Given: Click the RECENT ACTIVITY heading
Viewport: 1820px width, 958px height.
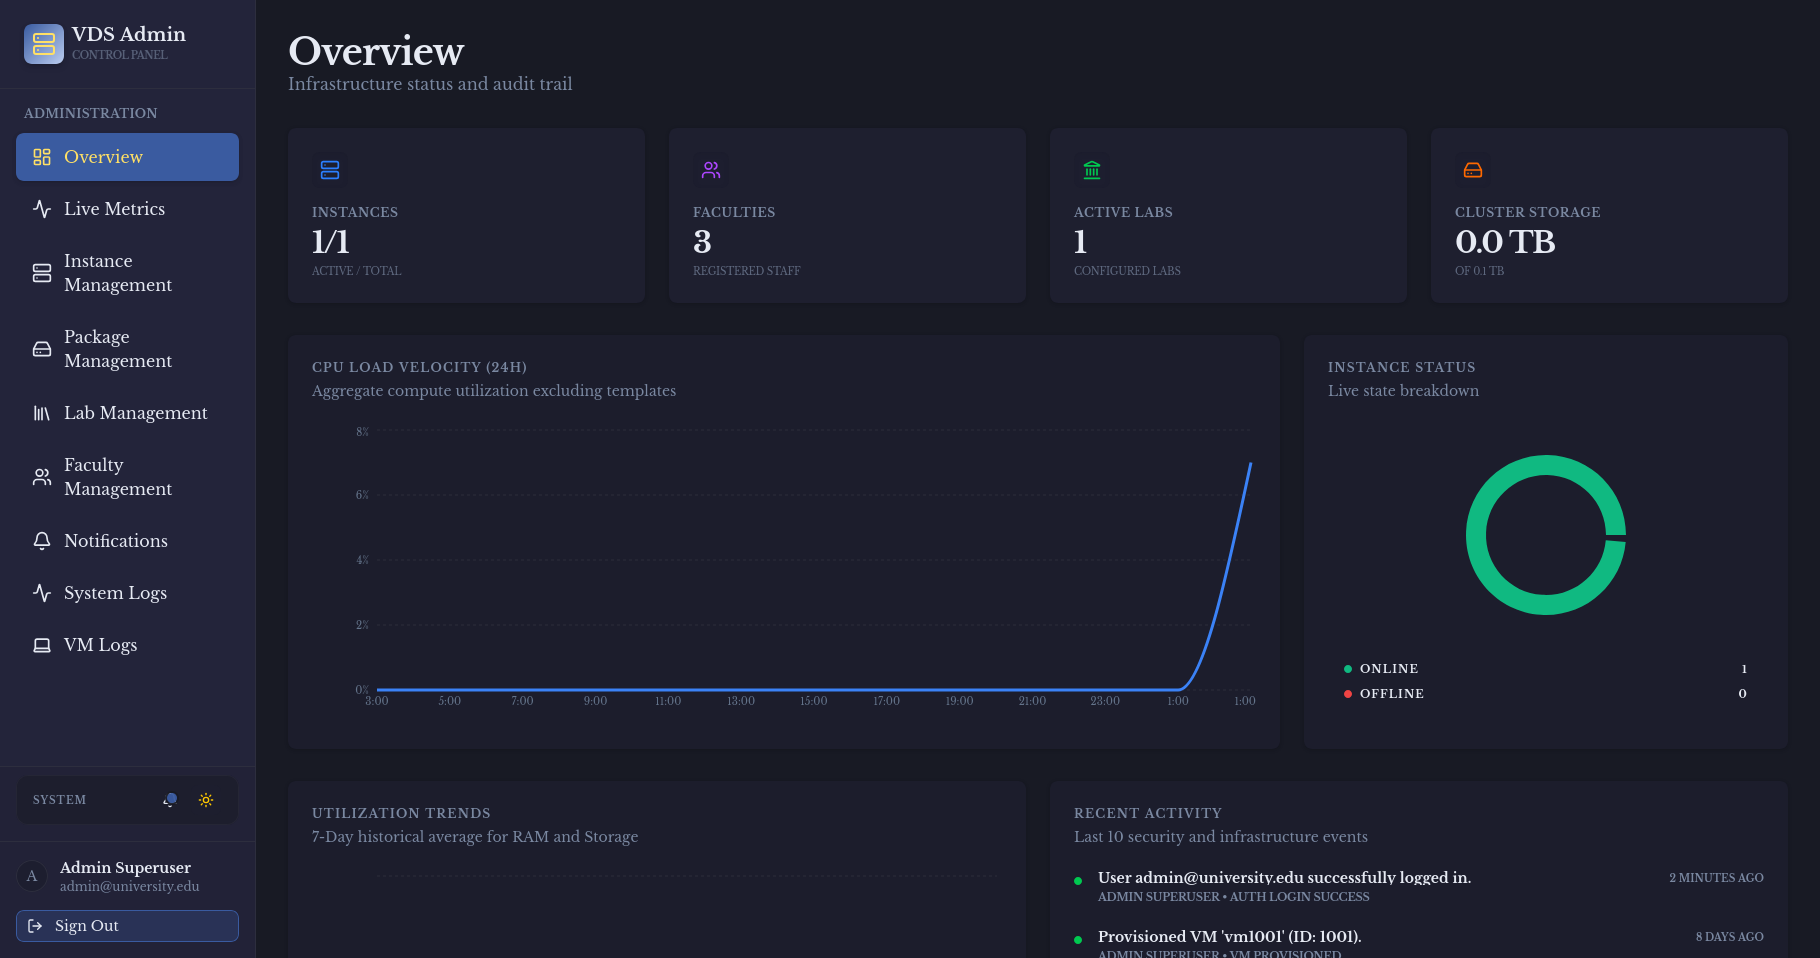Looking at the screenshot, I should tap(1148, 813).
